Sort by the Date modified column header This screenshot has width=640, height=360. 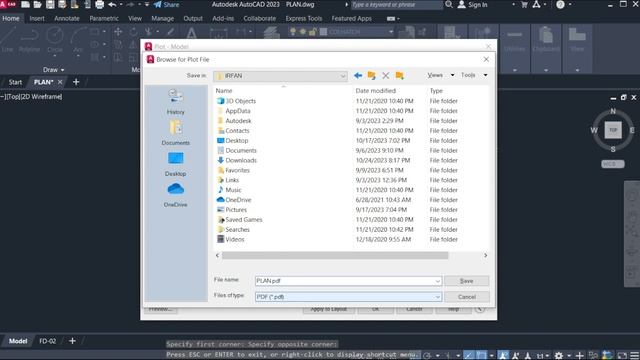(x=376, y=91)
